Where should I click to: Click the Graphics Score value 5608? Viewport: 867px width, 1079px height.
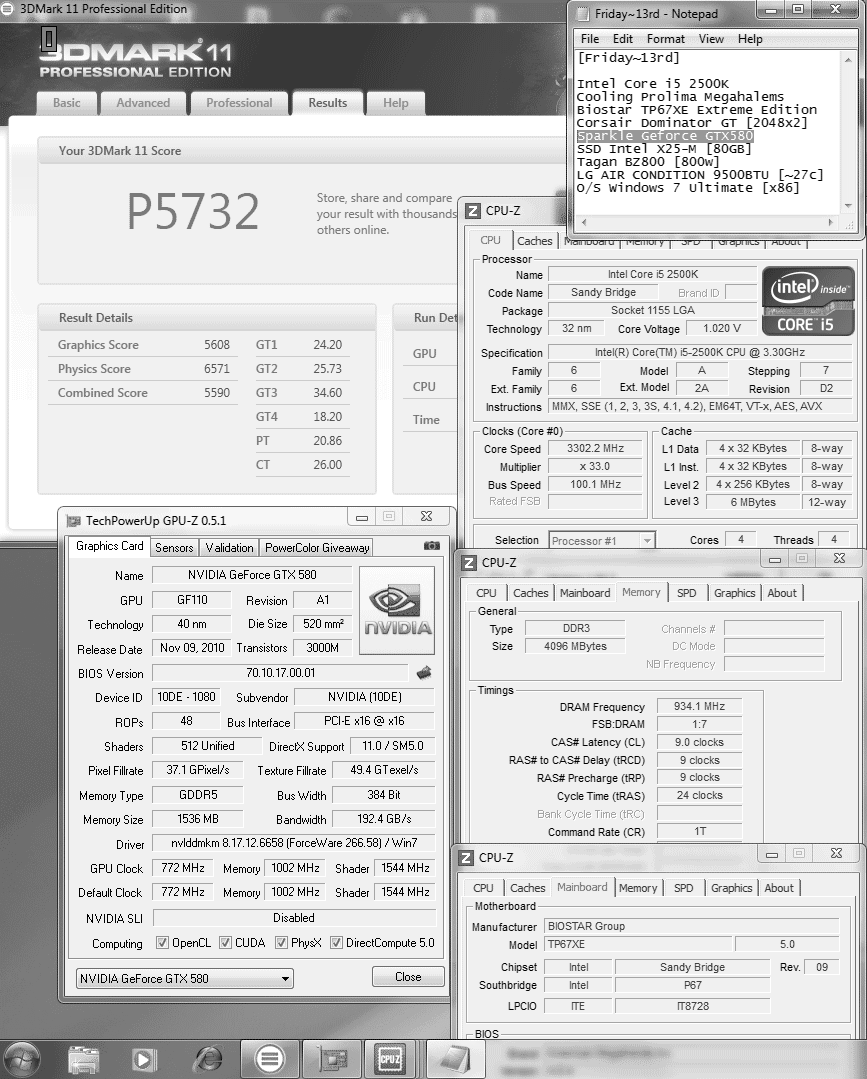click(217, 345)
